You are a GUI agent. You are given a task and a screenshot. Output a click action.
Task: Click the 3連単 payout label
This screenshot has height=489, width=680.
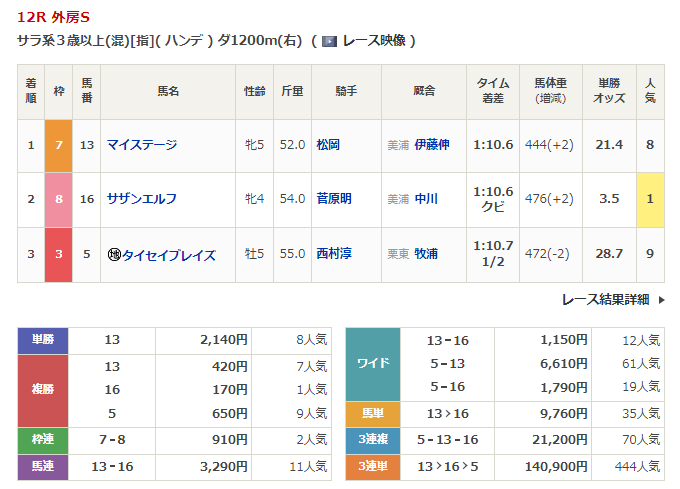click(373, 466)
